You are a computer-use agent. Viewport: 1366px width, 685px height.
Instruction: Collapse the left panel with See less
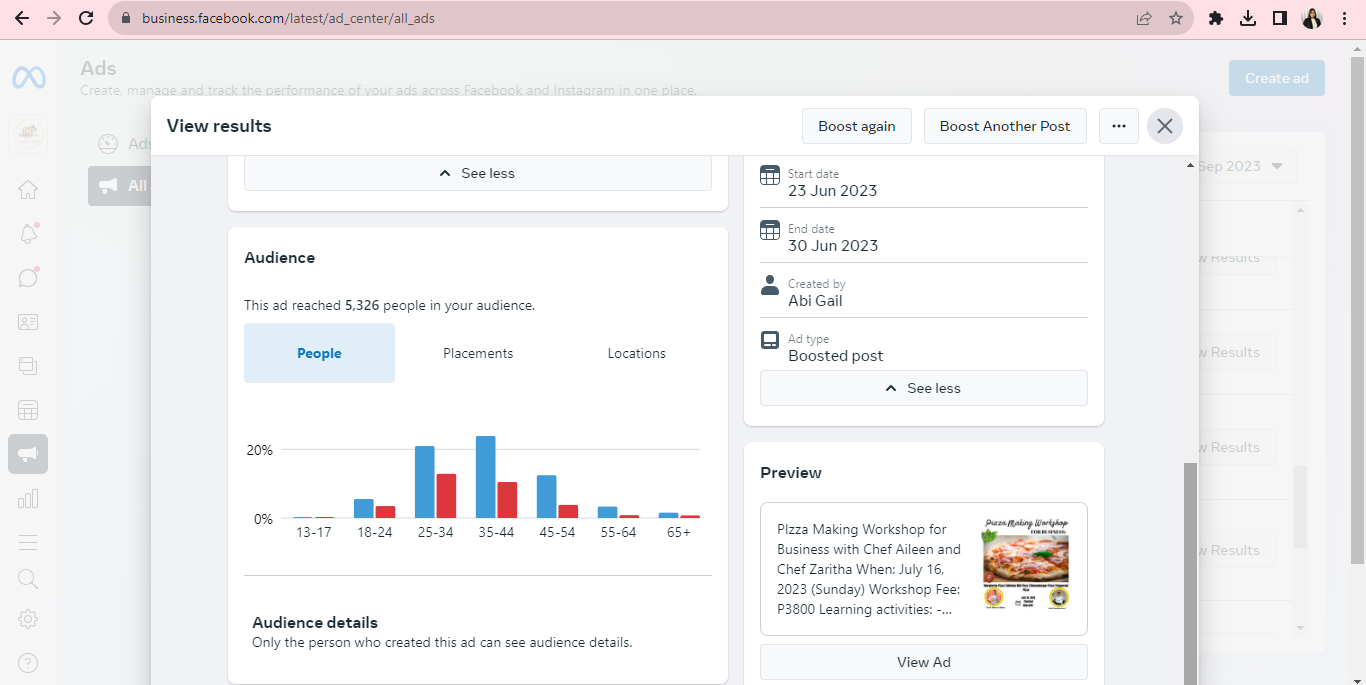(478, 173)
